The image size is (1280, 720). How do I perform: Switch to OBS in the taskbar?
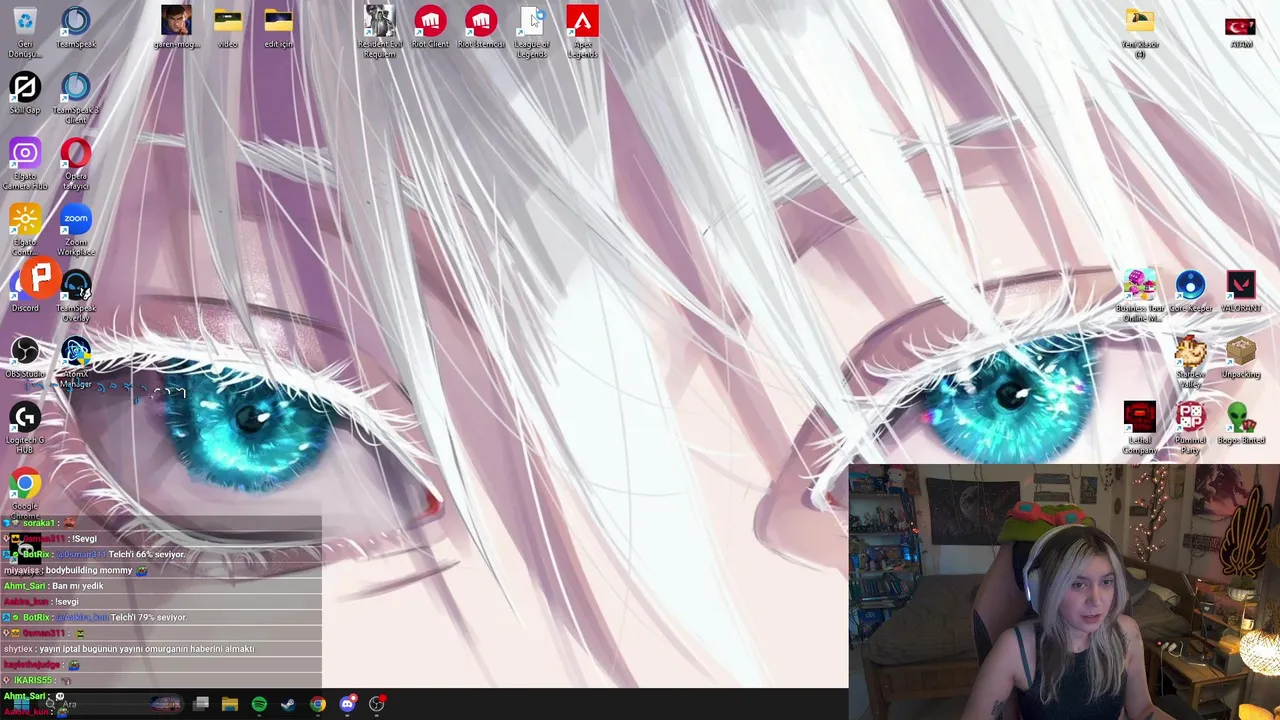(x=376, y=704)
